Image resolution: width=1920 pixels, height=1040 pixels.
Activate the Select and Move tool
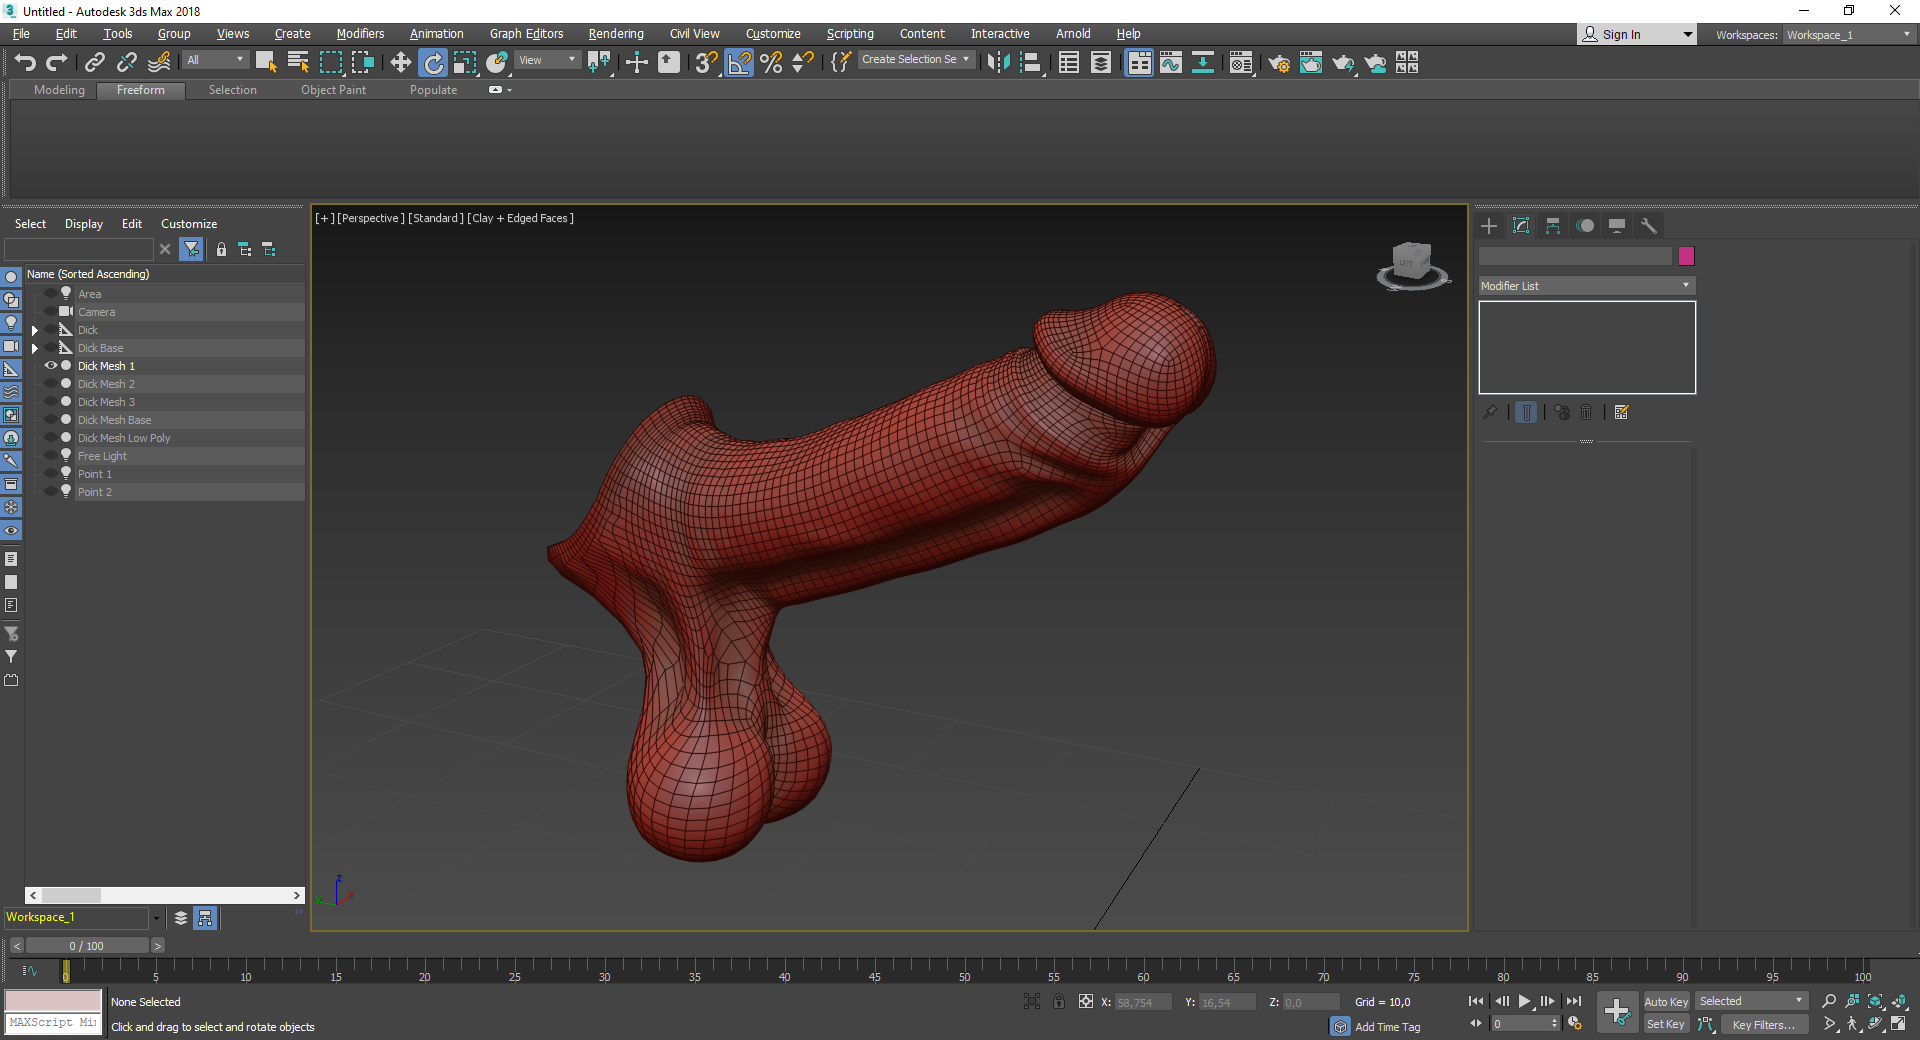pos(401,63)
